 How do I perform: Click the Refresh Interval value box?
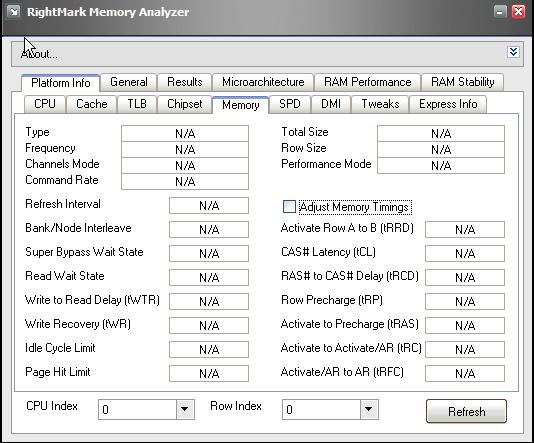209,206
